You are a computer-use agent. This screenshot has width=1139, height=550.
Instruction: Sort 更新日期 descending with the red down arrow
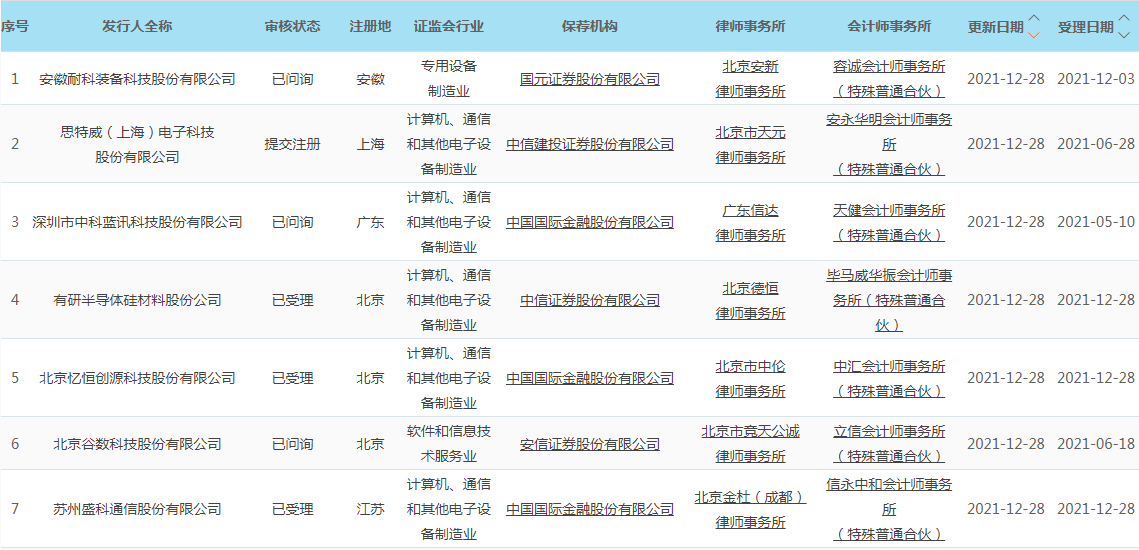click(x=1034, y=34)
